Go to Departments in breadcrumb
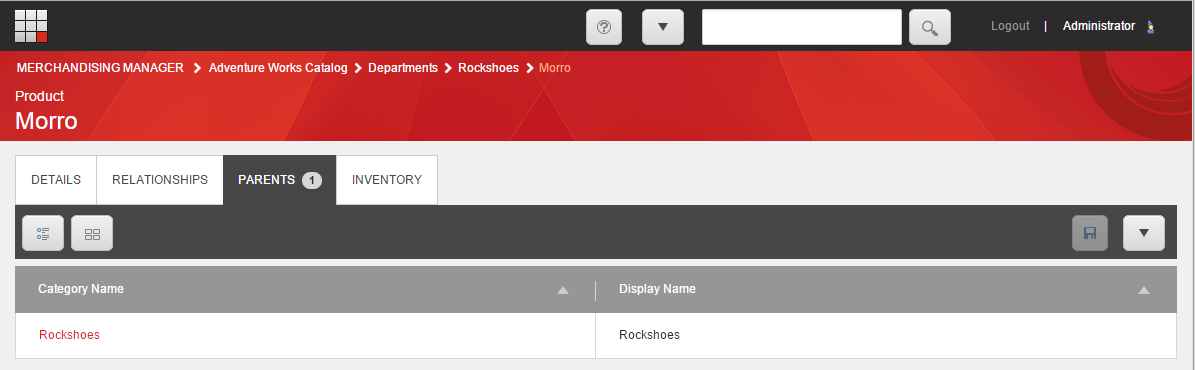The width and height of the screenshot is (1195, 370). pos(403,68)
